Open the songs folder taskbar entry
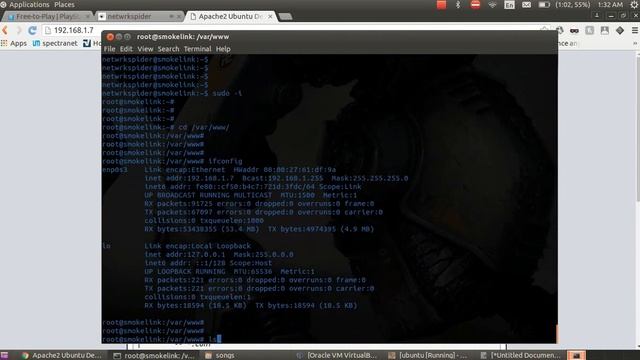This screenshot has width=640, height=360. [x=220, y=355]
